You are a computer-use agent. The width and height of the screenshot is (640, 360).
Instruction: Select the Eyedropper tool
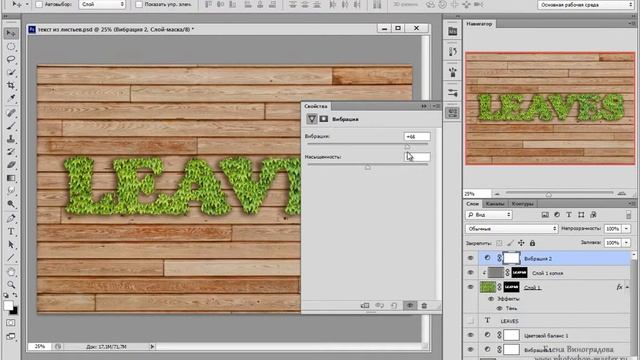click(x=11, y=98)
